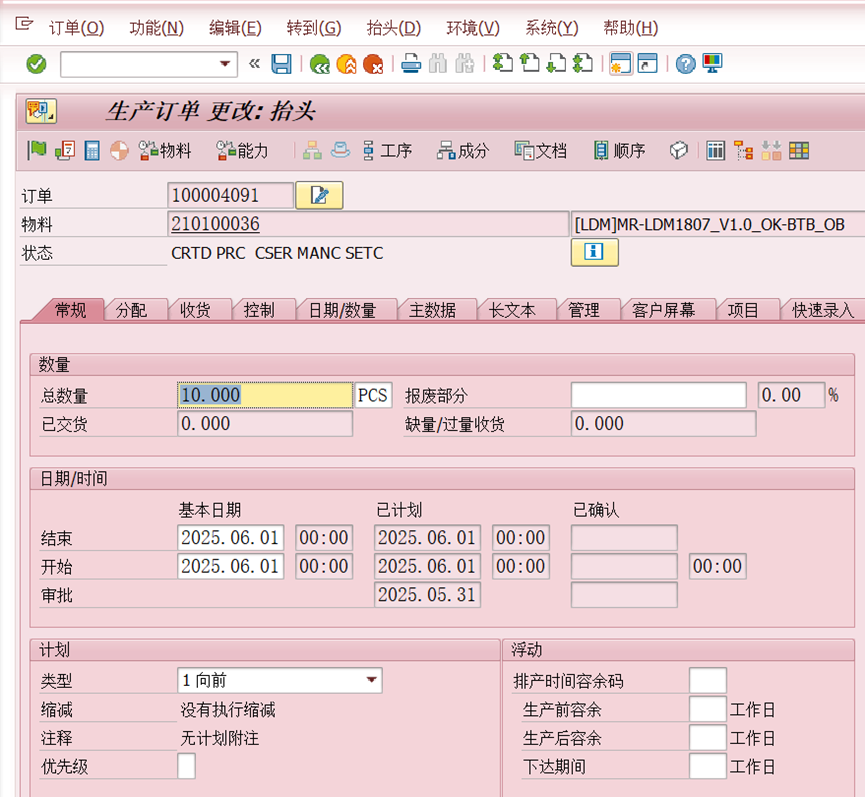
Task: Click the greyed hat-shaped toolbar icon
Action: [340, 150]
